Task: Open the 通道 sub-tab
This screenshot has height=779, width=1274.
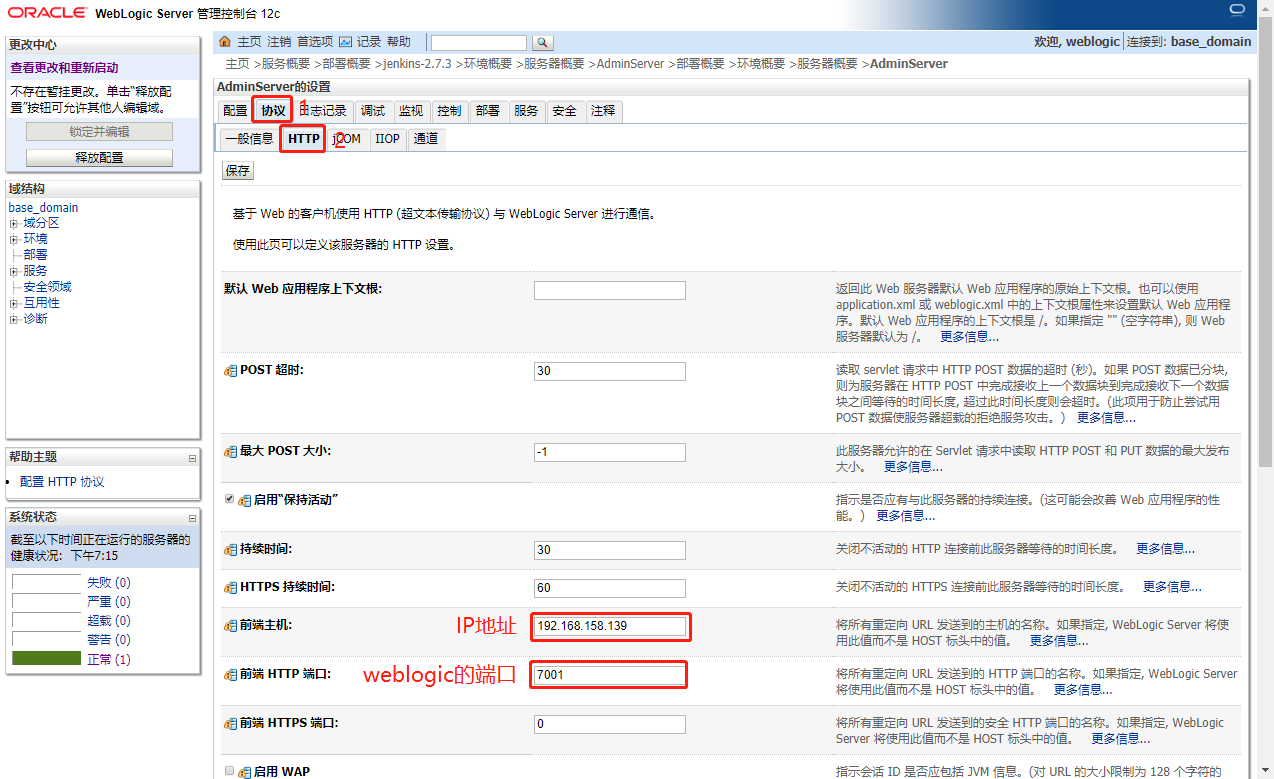Action: 426,139
